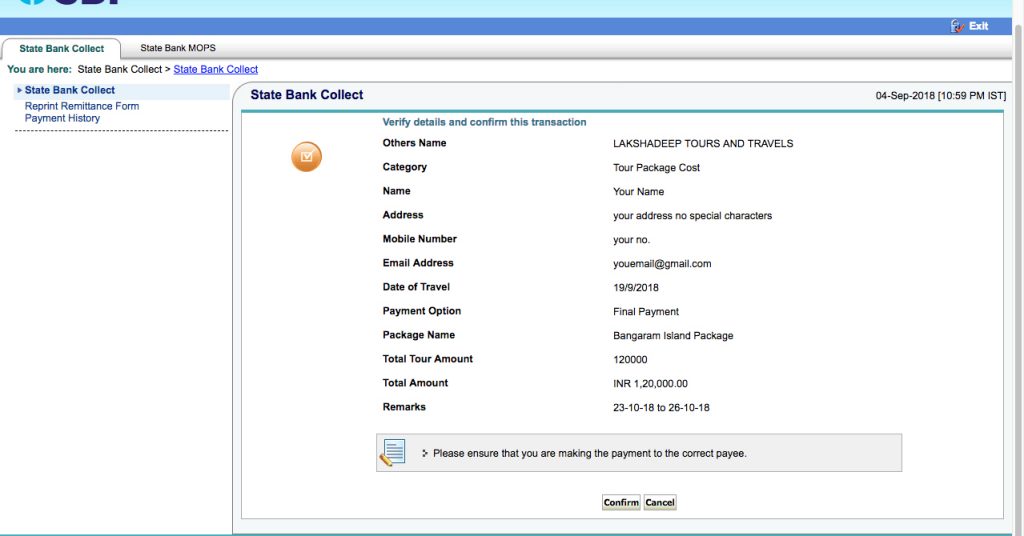Image resolution: width=1024 pixels, height=536 pixels.
Task: Click the youemail@gmail.com email value
Action: (x=662, y=264)
